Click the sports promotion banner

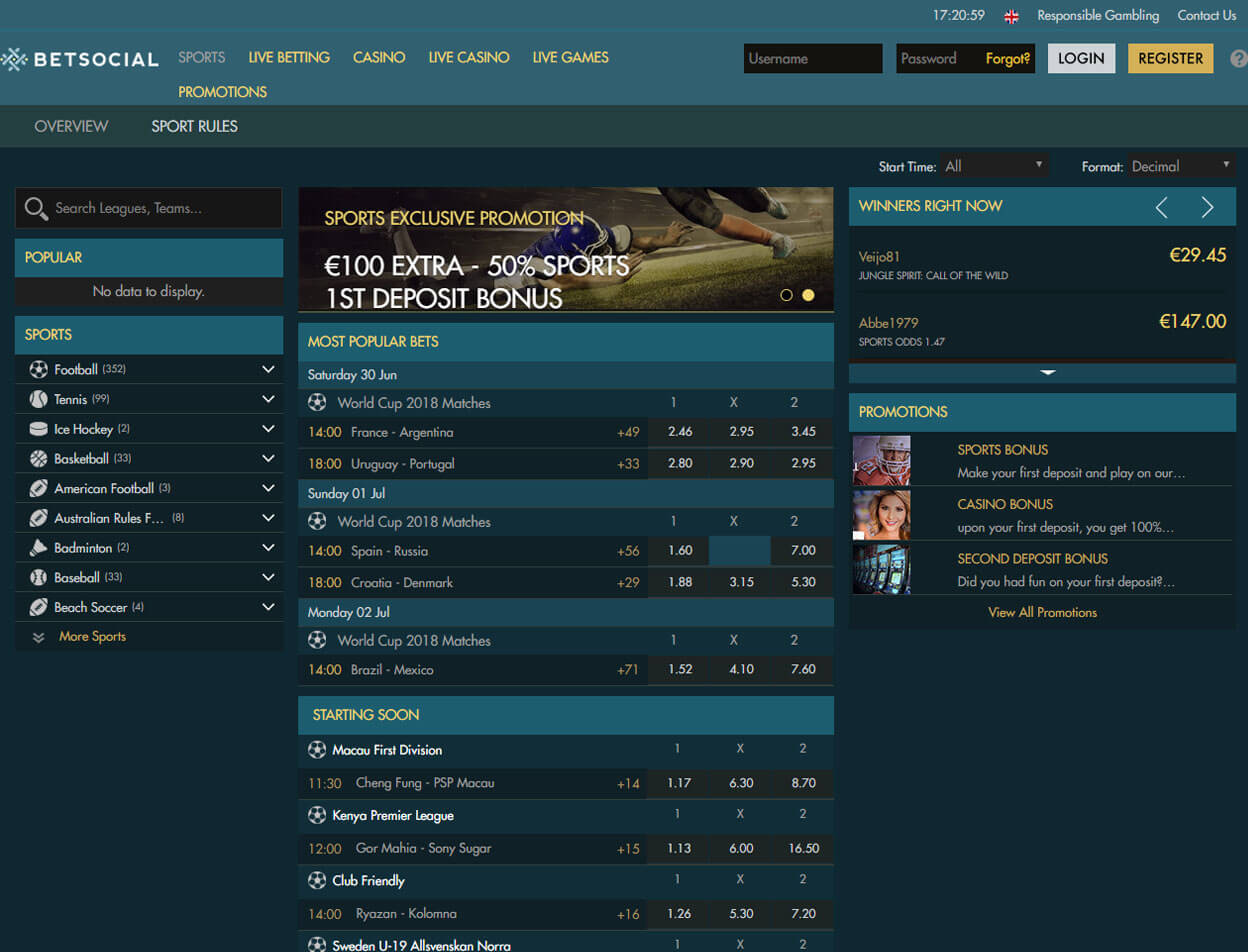565,249
